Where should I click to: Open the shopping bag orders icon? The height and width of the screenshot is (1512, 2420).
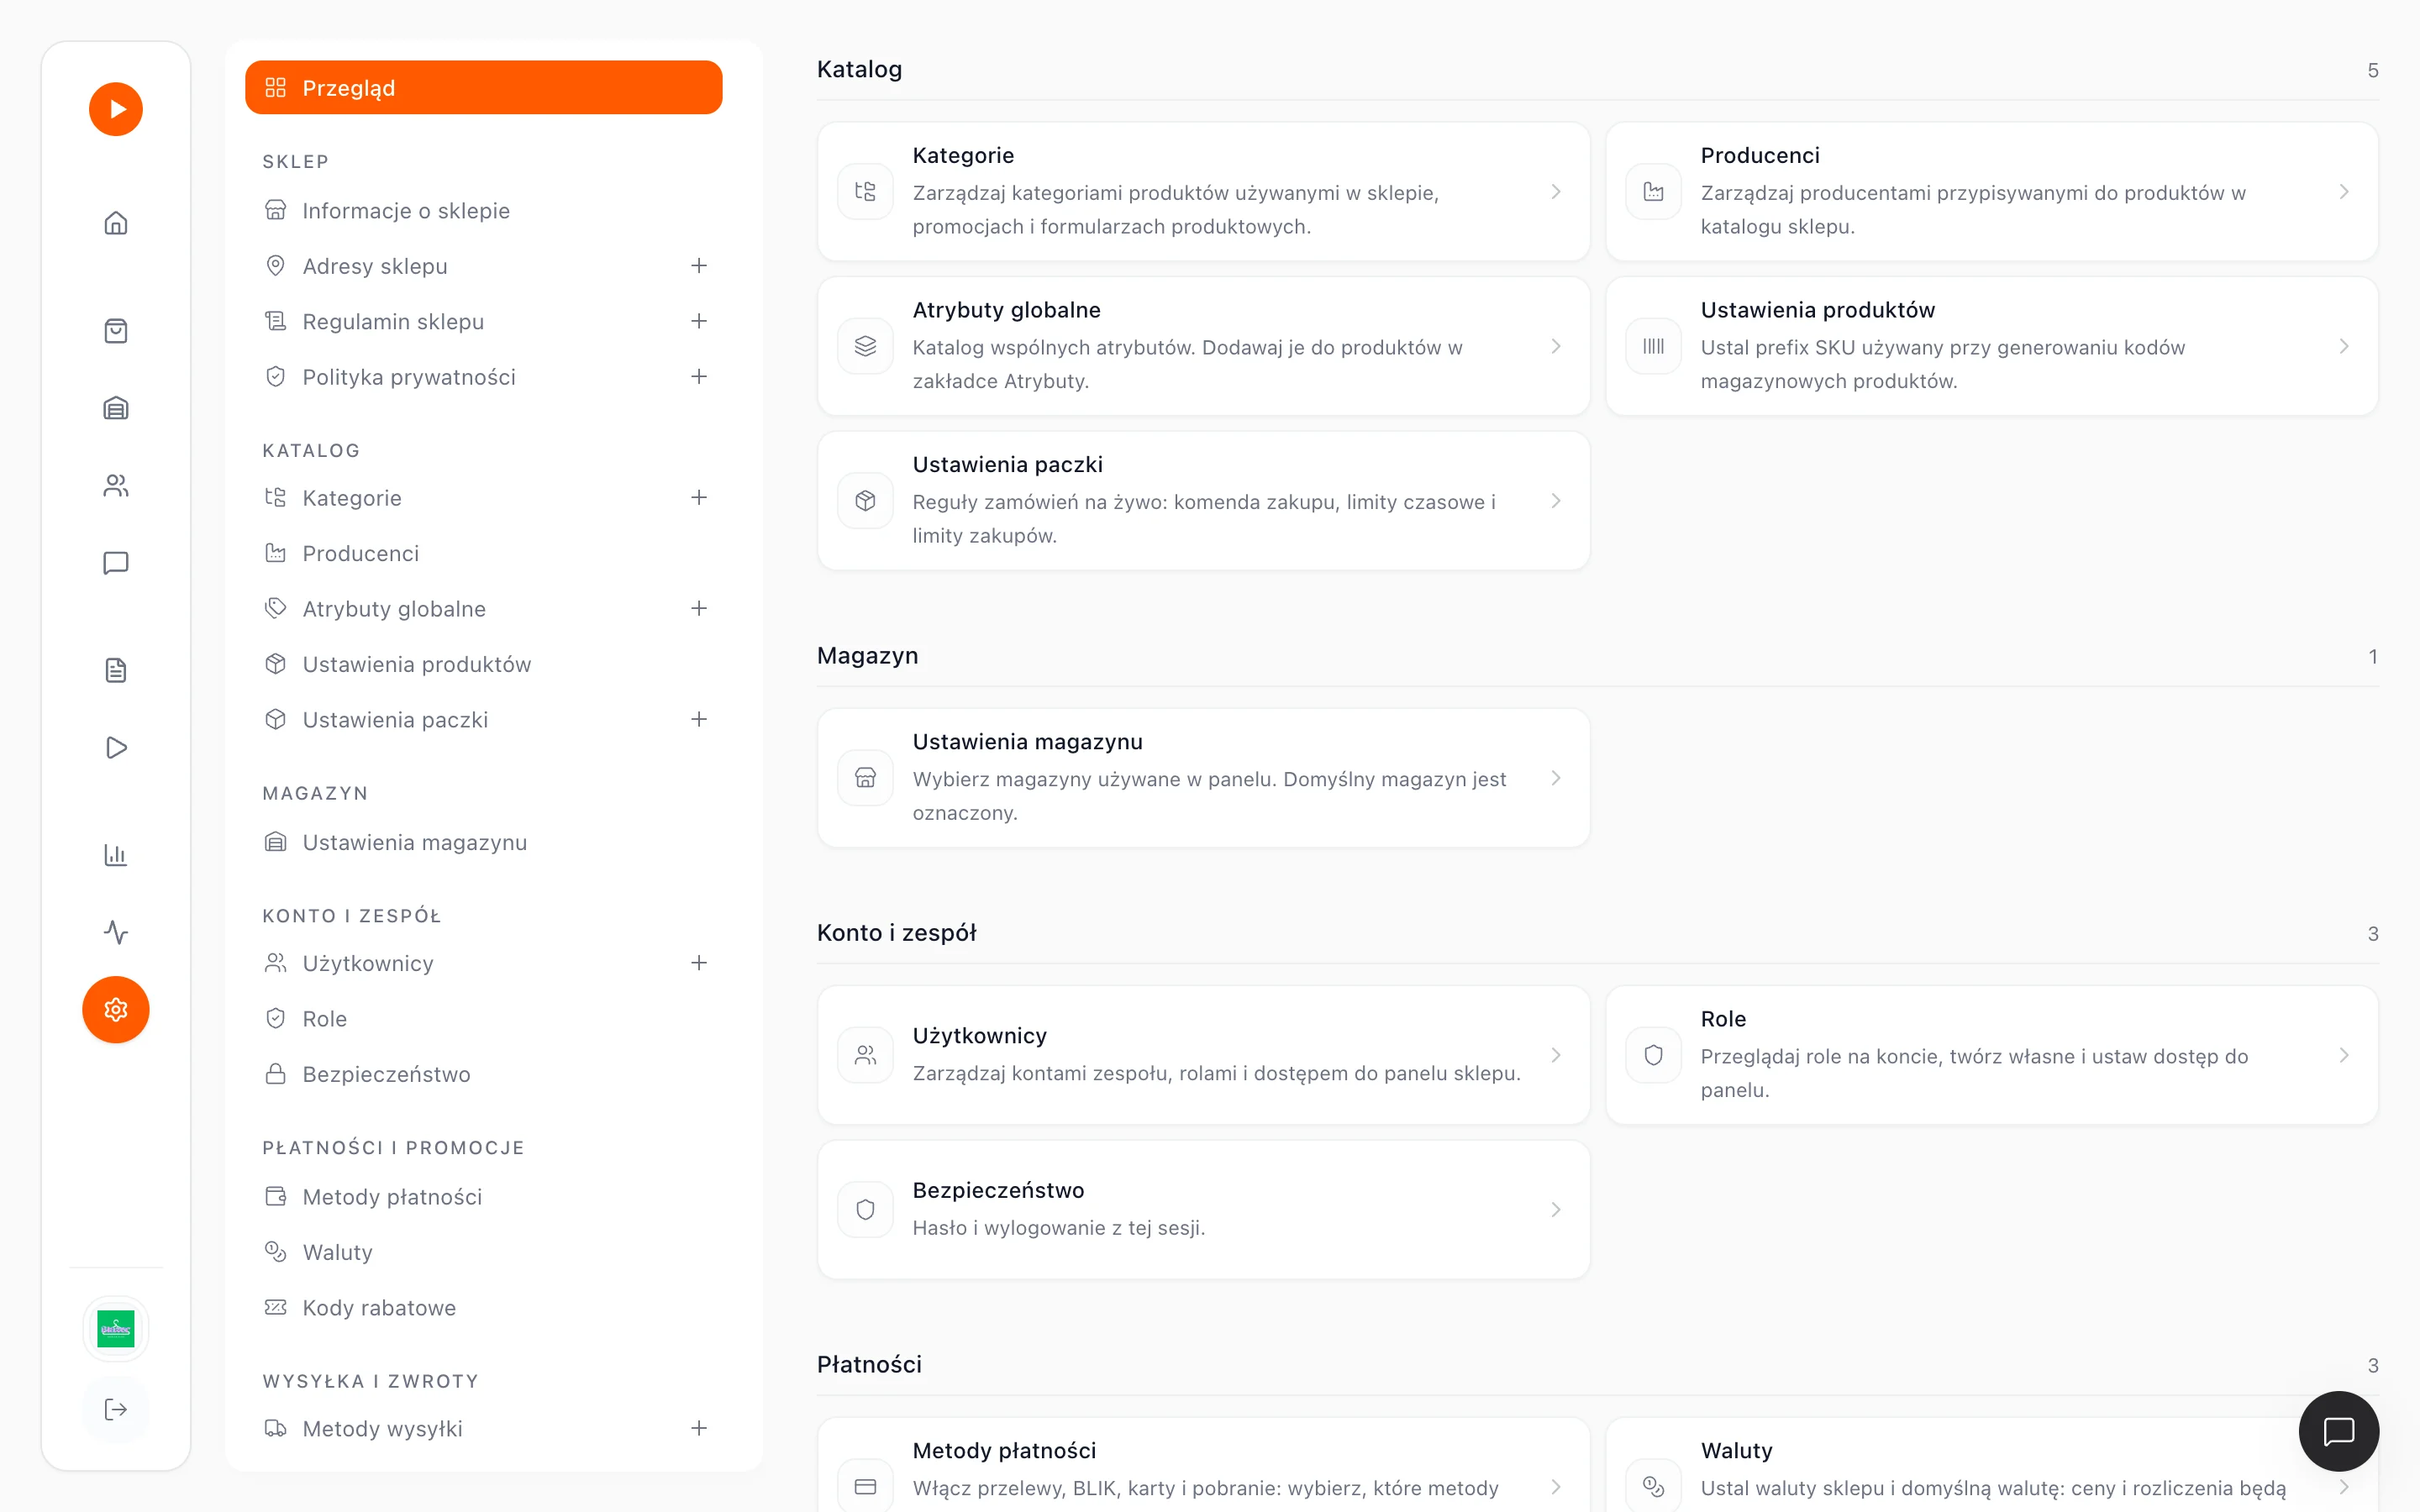pos(116,331)
